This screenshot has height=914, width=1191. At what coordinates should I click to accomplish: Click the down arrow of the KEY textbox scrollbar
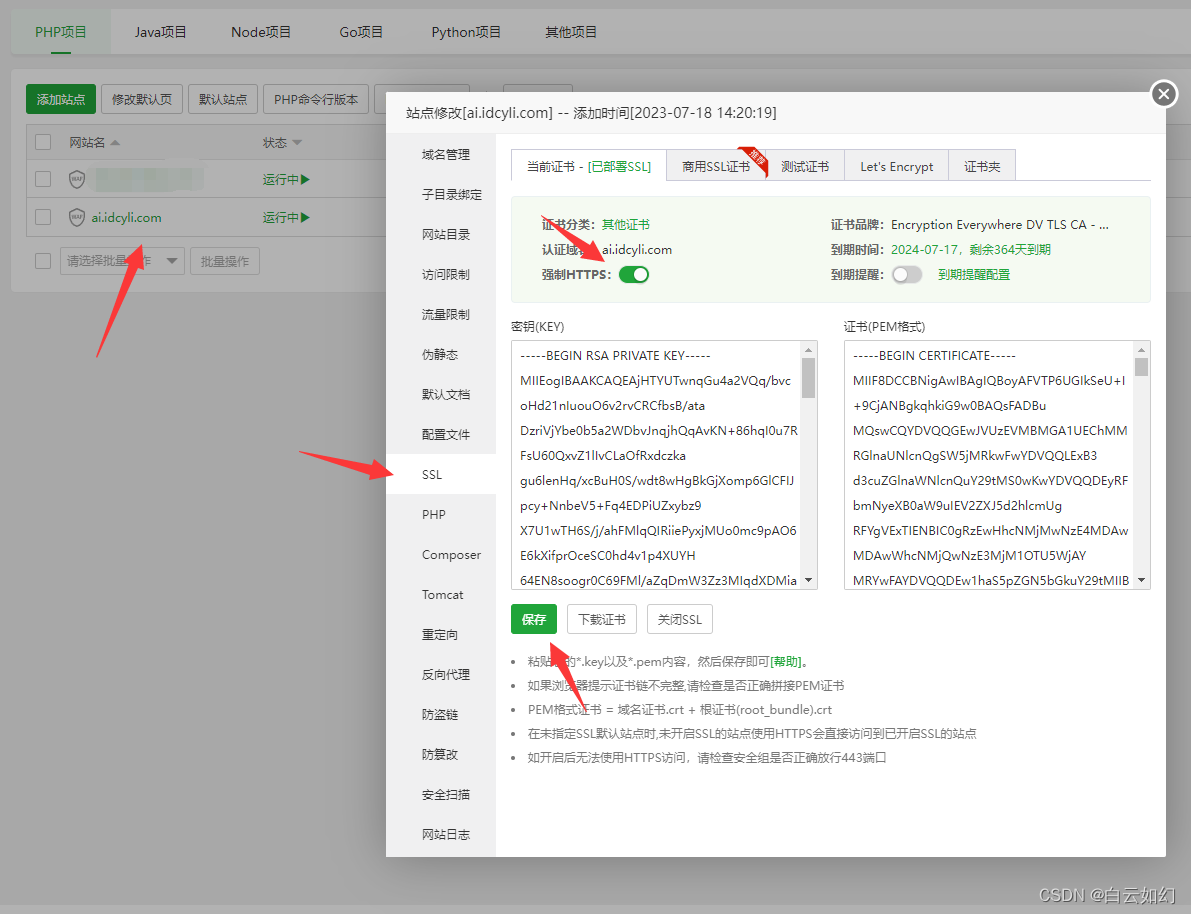(808, 580)
